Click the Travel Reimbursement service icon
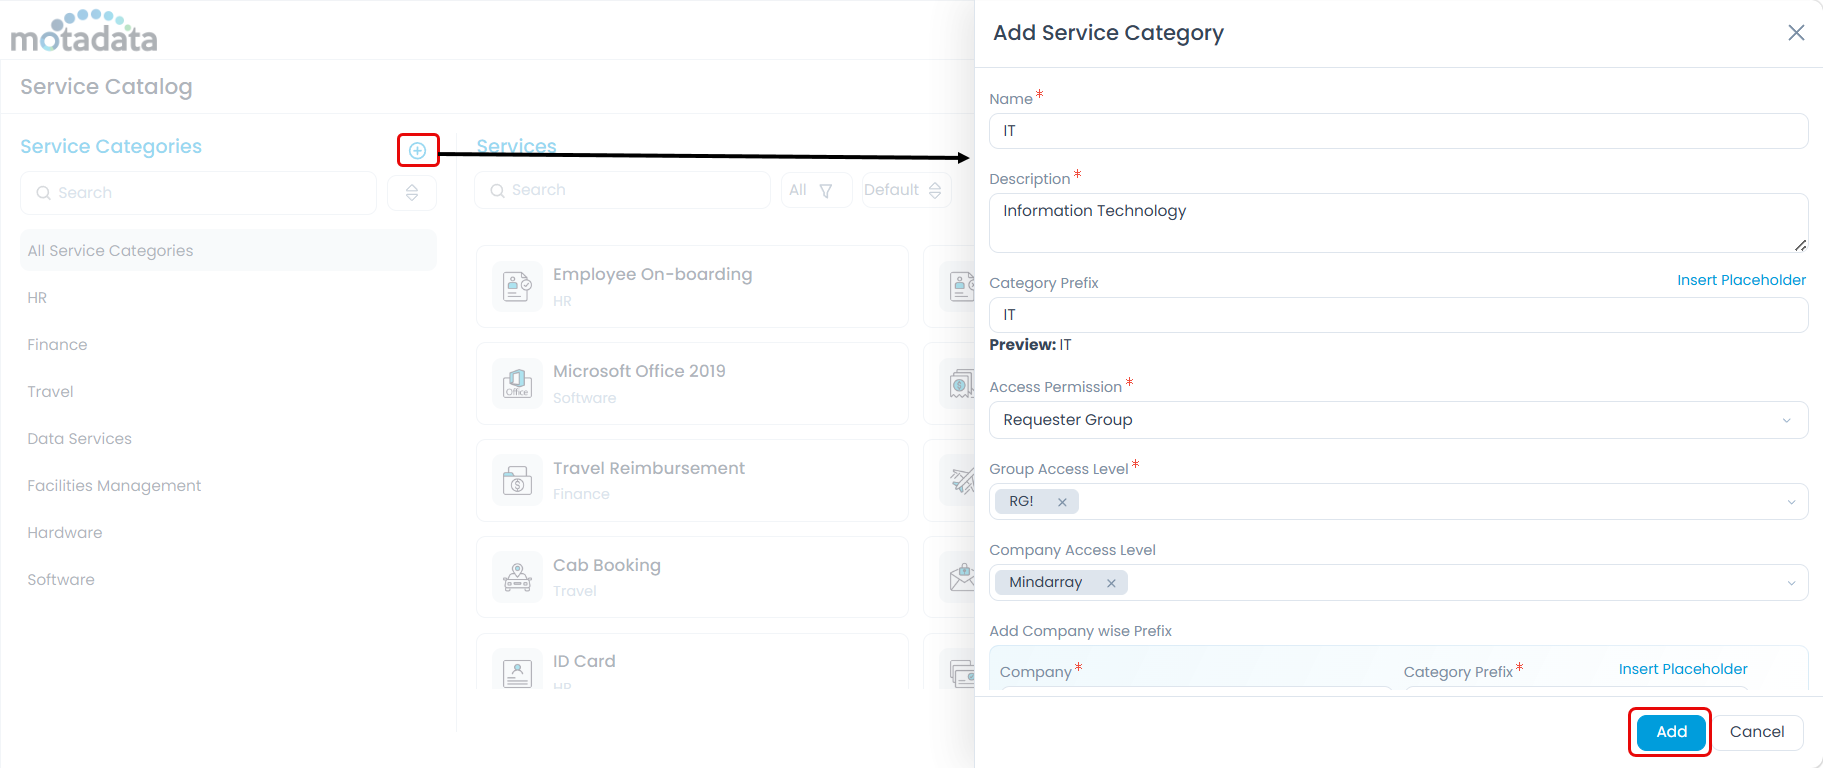The width and height of the screenshot is (1823, 768). [517, 480]
